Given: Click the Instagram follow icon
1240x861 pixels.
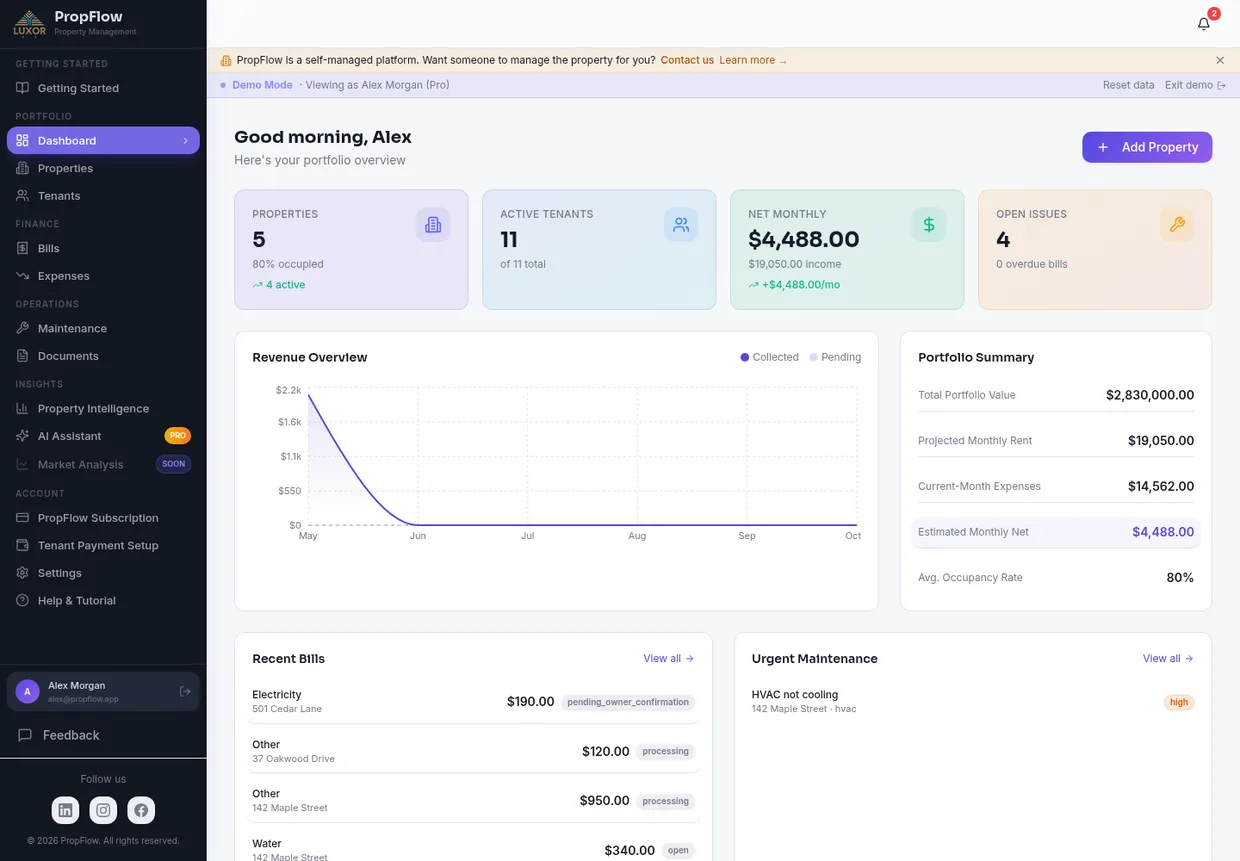Looking at the screenshot, I should (103, 810).
